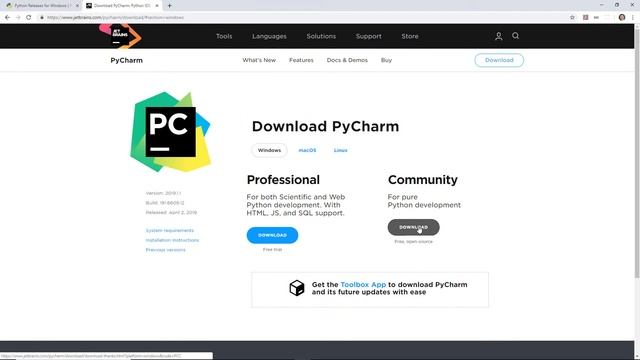The width and height of the screenshot is (640, 360).
Task: Open the Buy page
Action: pyautogui.click(x=386, y=60)
